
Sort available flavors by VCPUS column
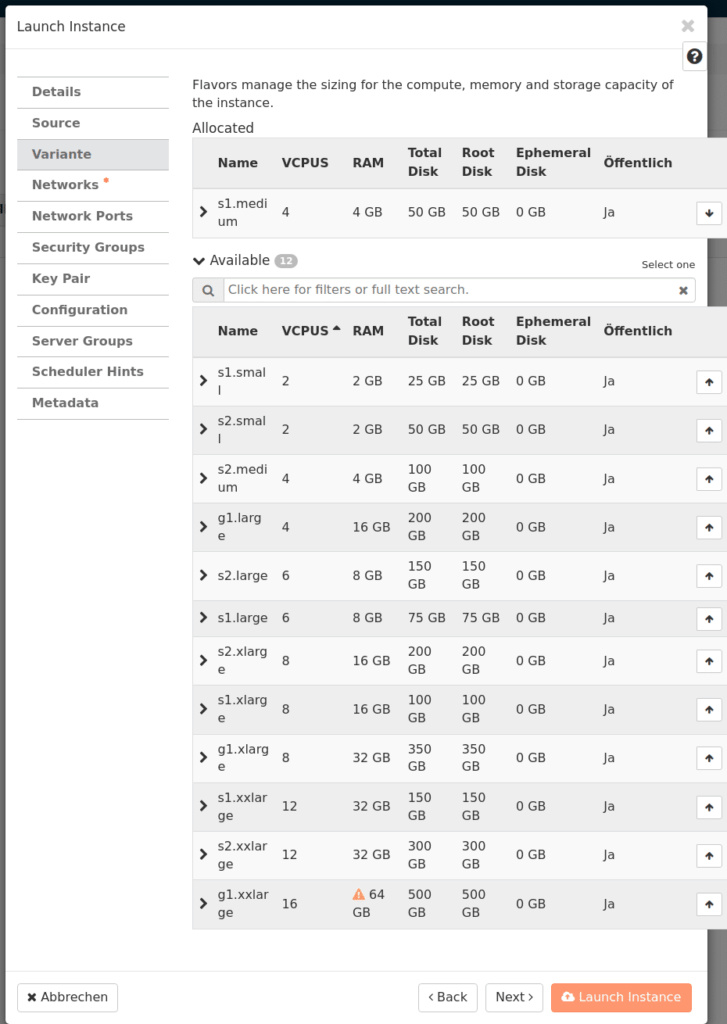(305, 331)
